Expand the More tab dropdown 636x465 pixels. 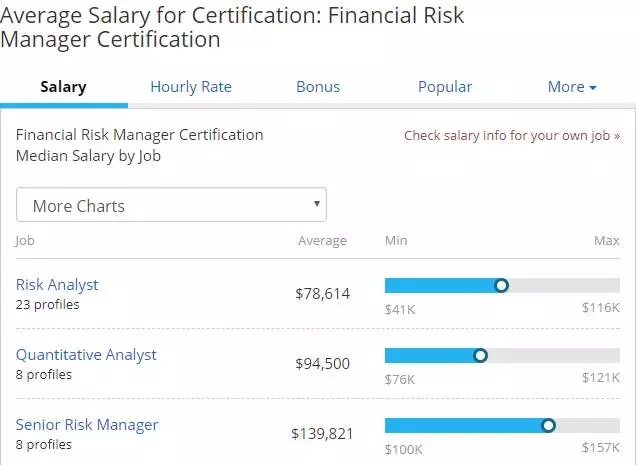tap(572, 87)
